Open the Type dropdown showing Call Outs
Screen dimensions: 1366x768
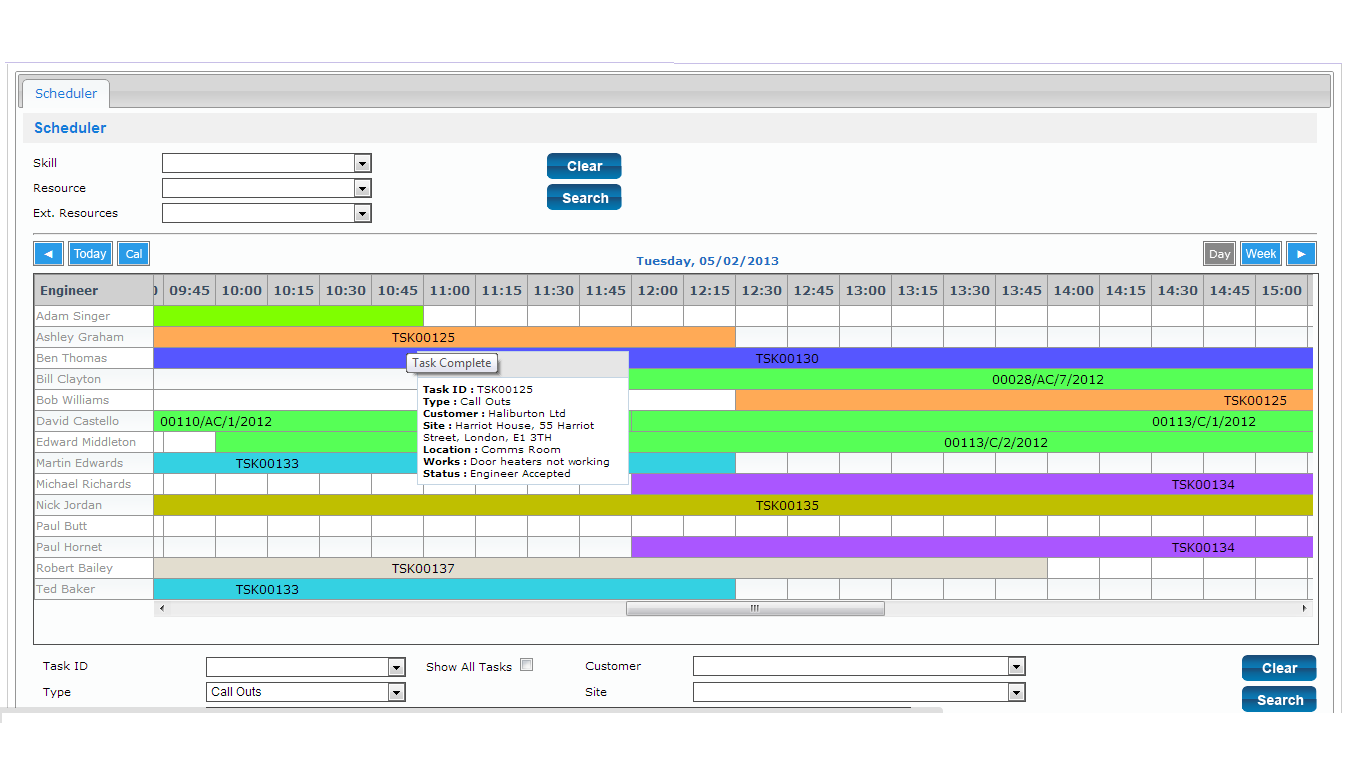[397, 691]
